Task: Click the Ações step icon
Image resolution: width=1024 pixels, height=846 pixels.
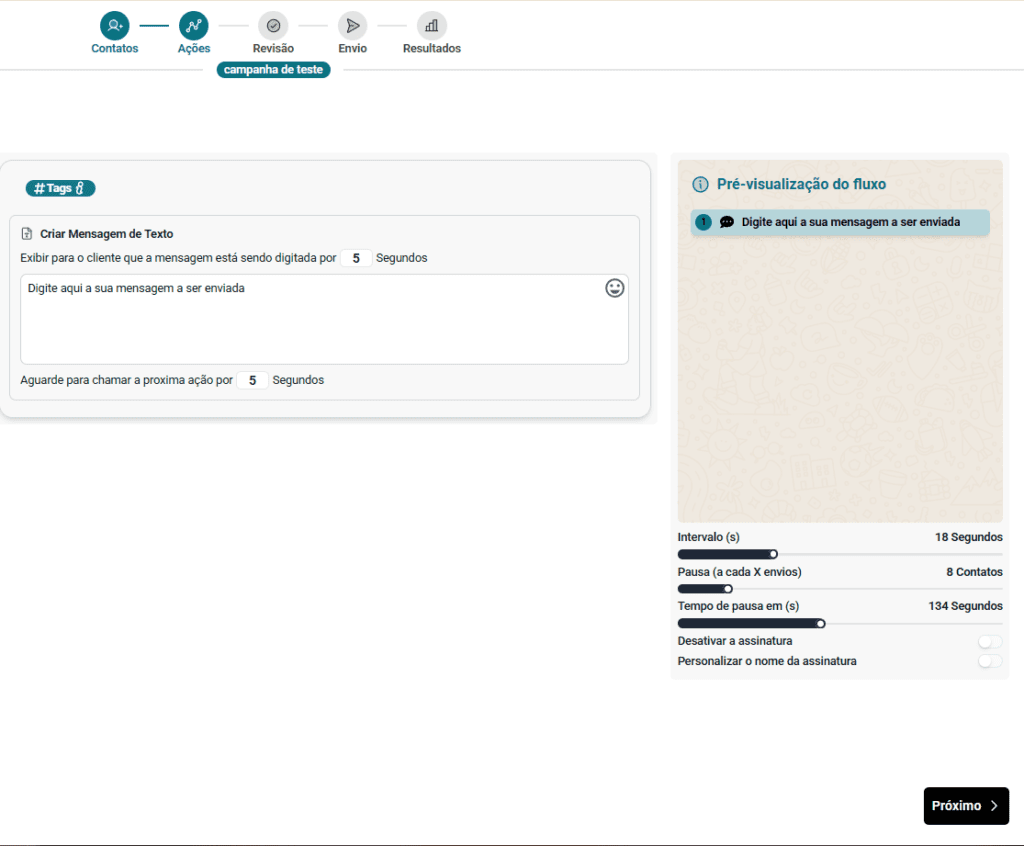Action: coord(193,25)
